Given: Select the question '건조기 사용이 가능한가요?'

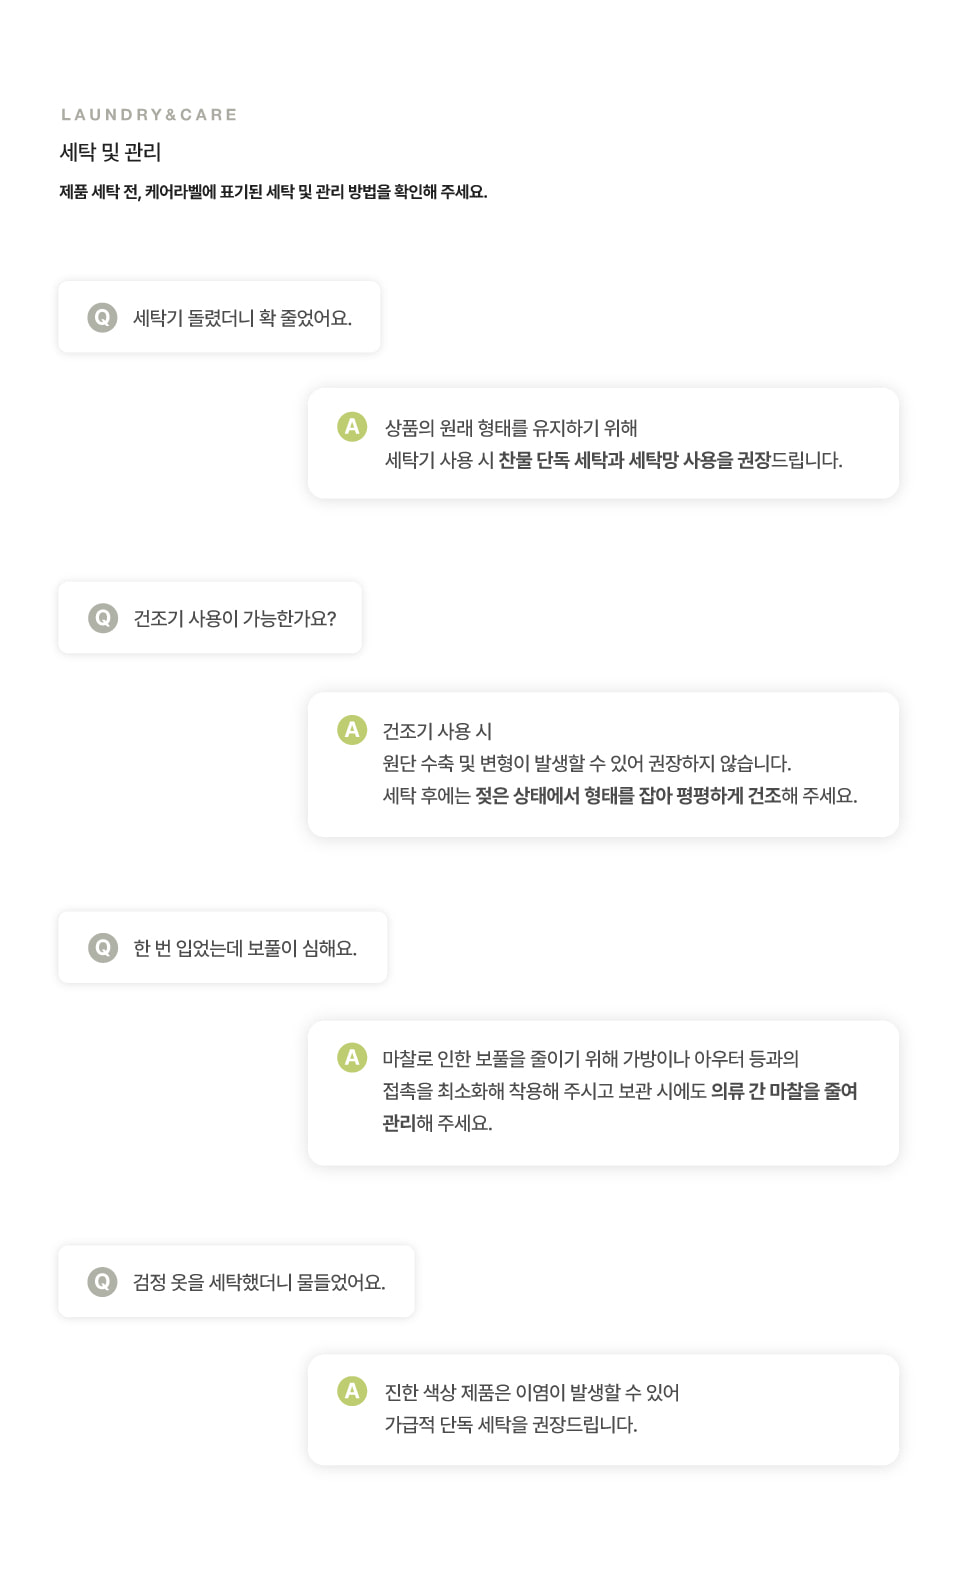Looking at the screenshot, I should point(235,618).
